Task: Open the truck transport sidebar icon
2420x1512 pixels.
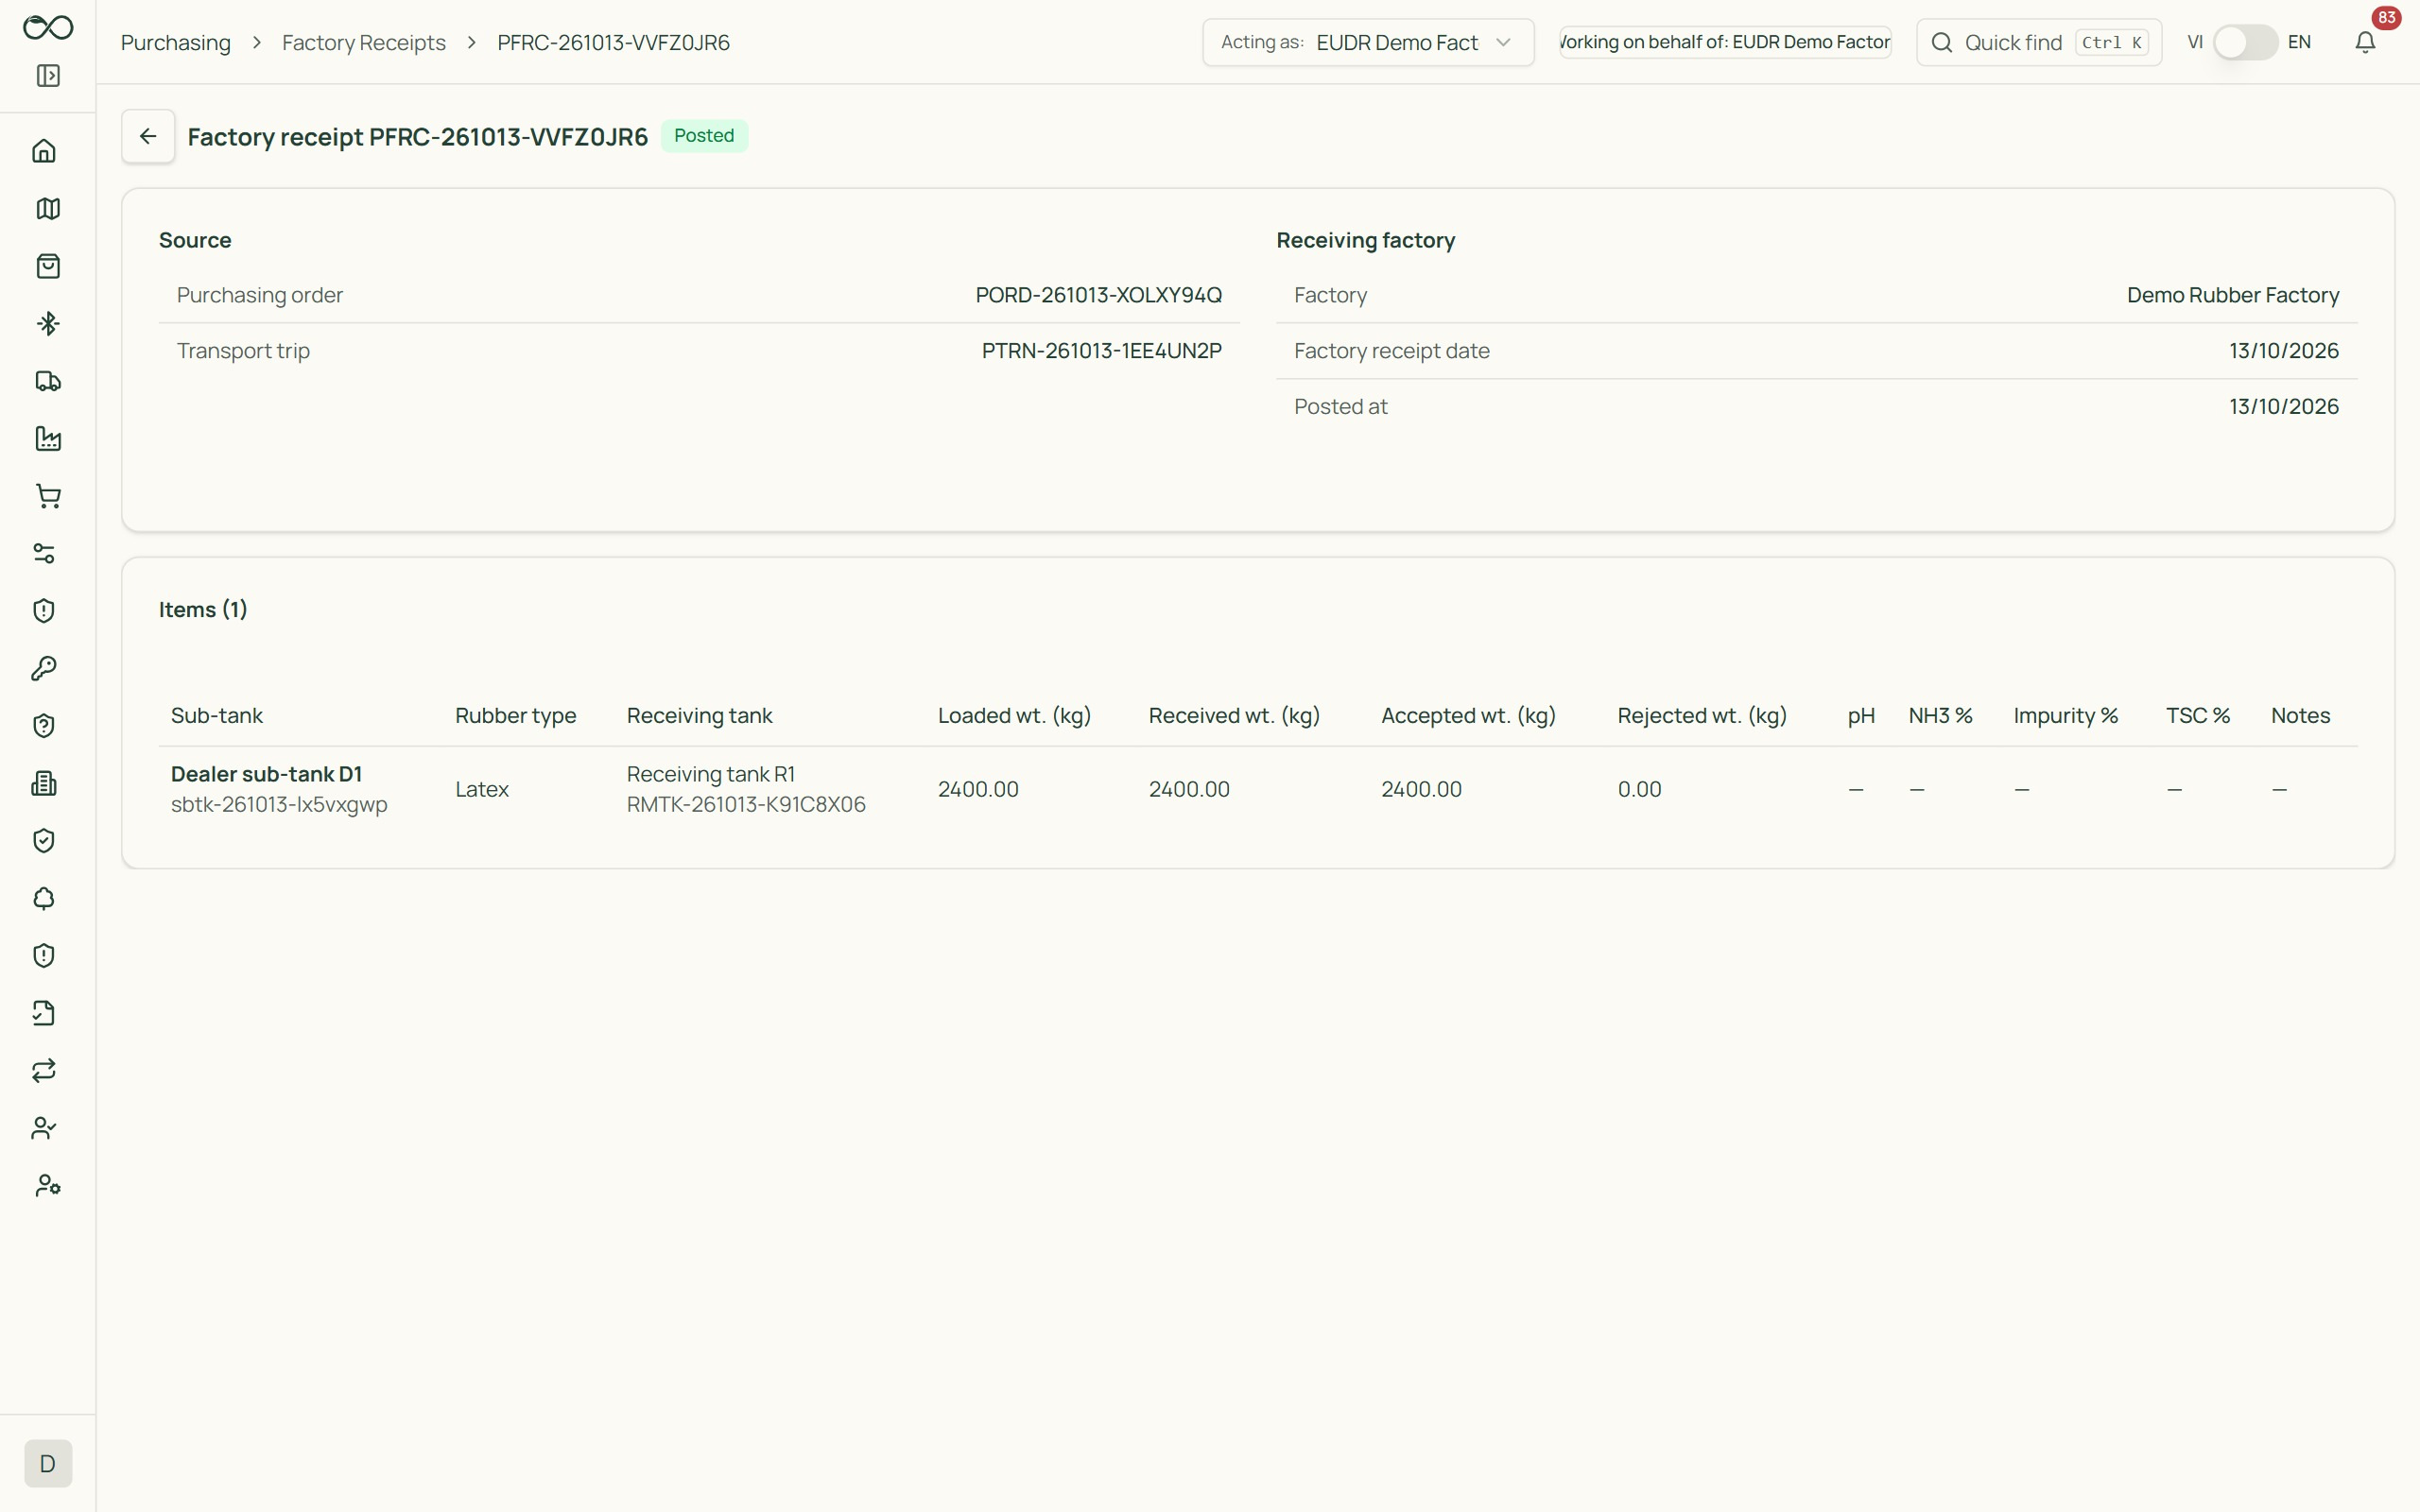Action: (x=48, y=381)
